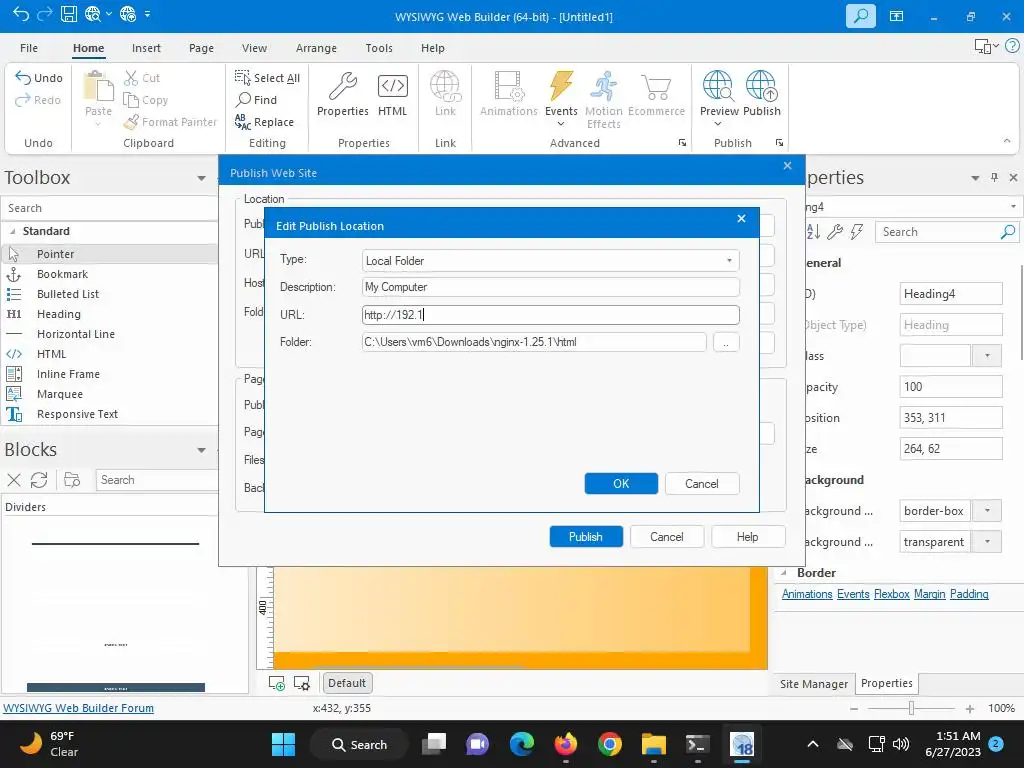Click the add breakpoint icon below canvas
The height and width of the screenshot is (768, 1024).
pyautogui.click(x=277, y=683)
